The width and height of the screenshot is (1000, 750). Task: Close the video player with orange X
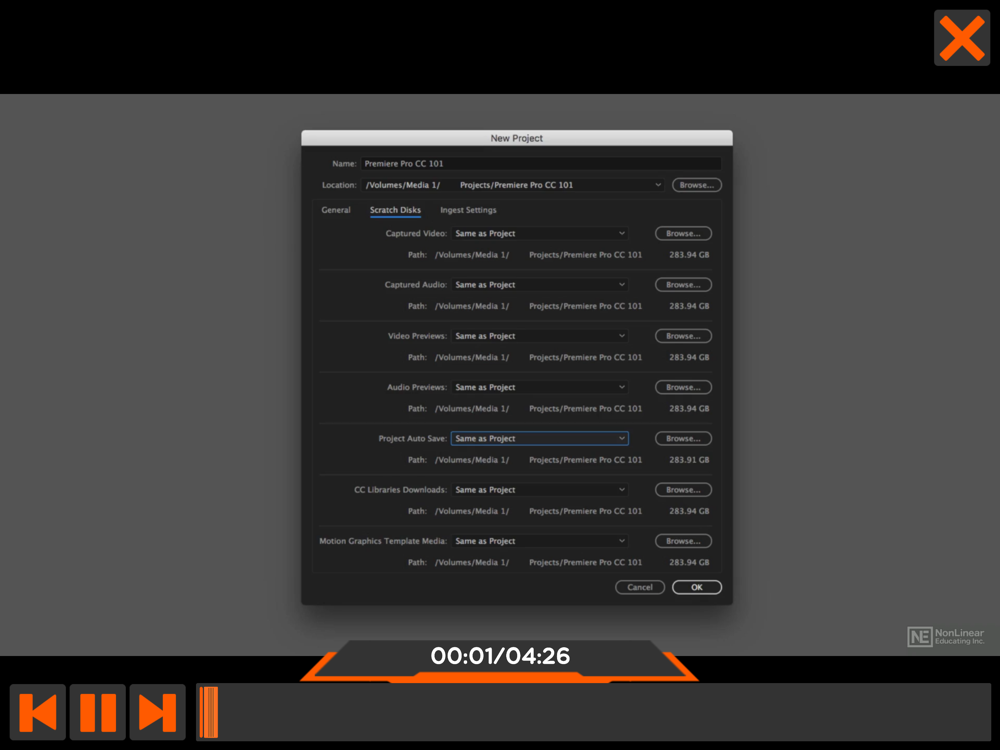(962, 38)
